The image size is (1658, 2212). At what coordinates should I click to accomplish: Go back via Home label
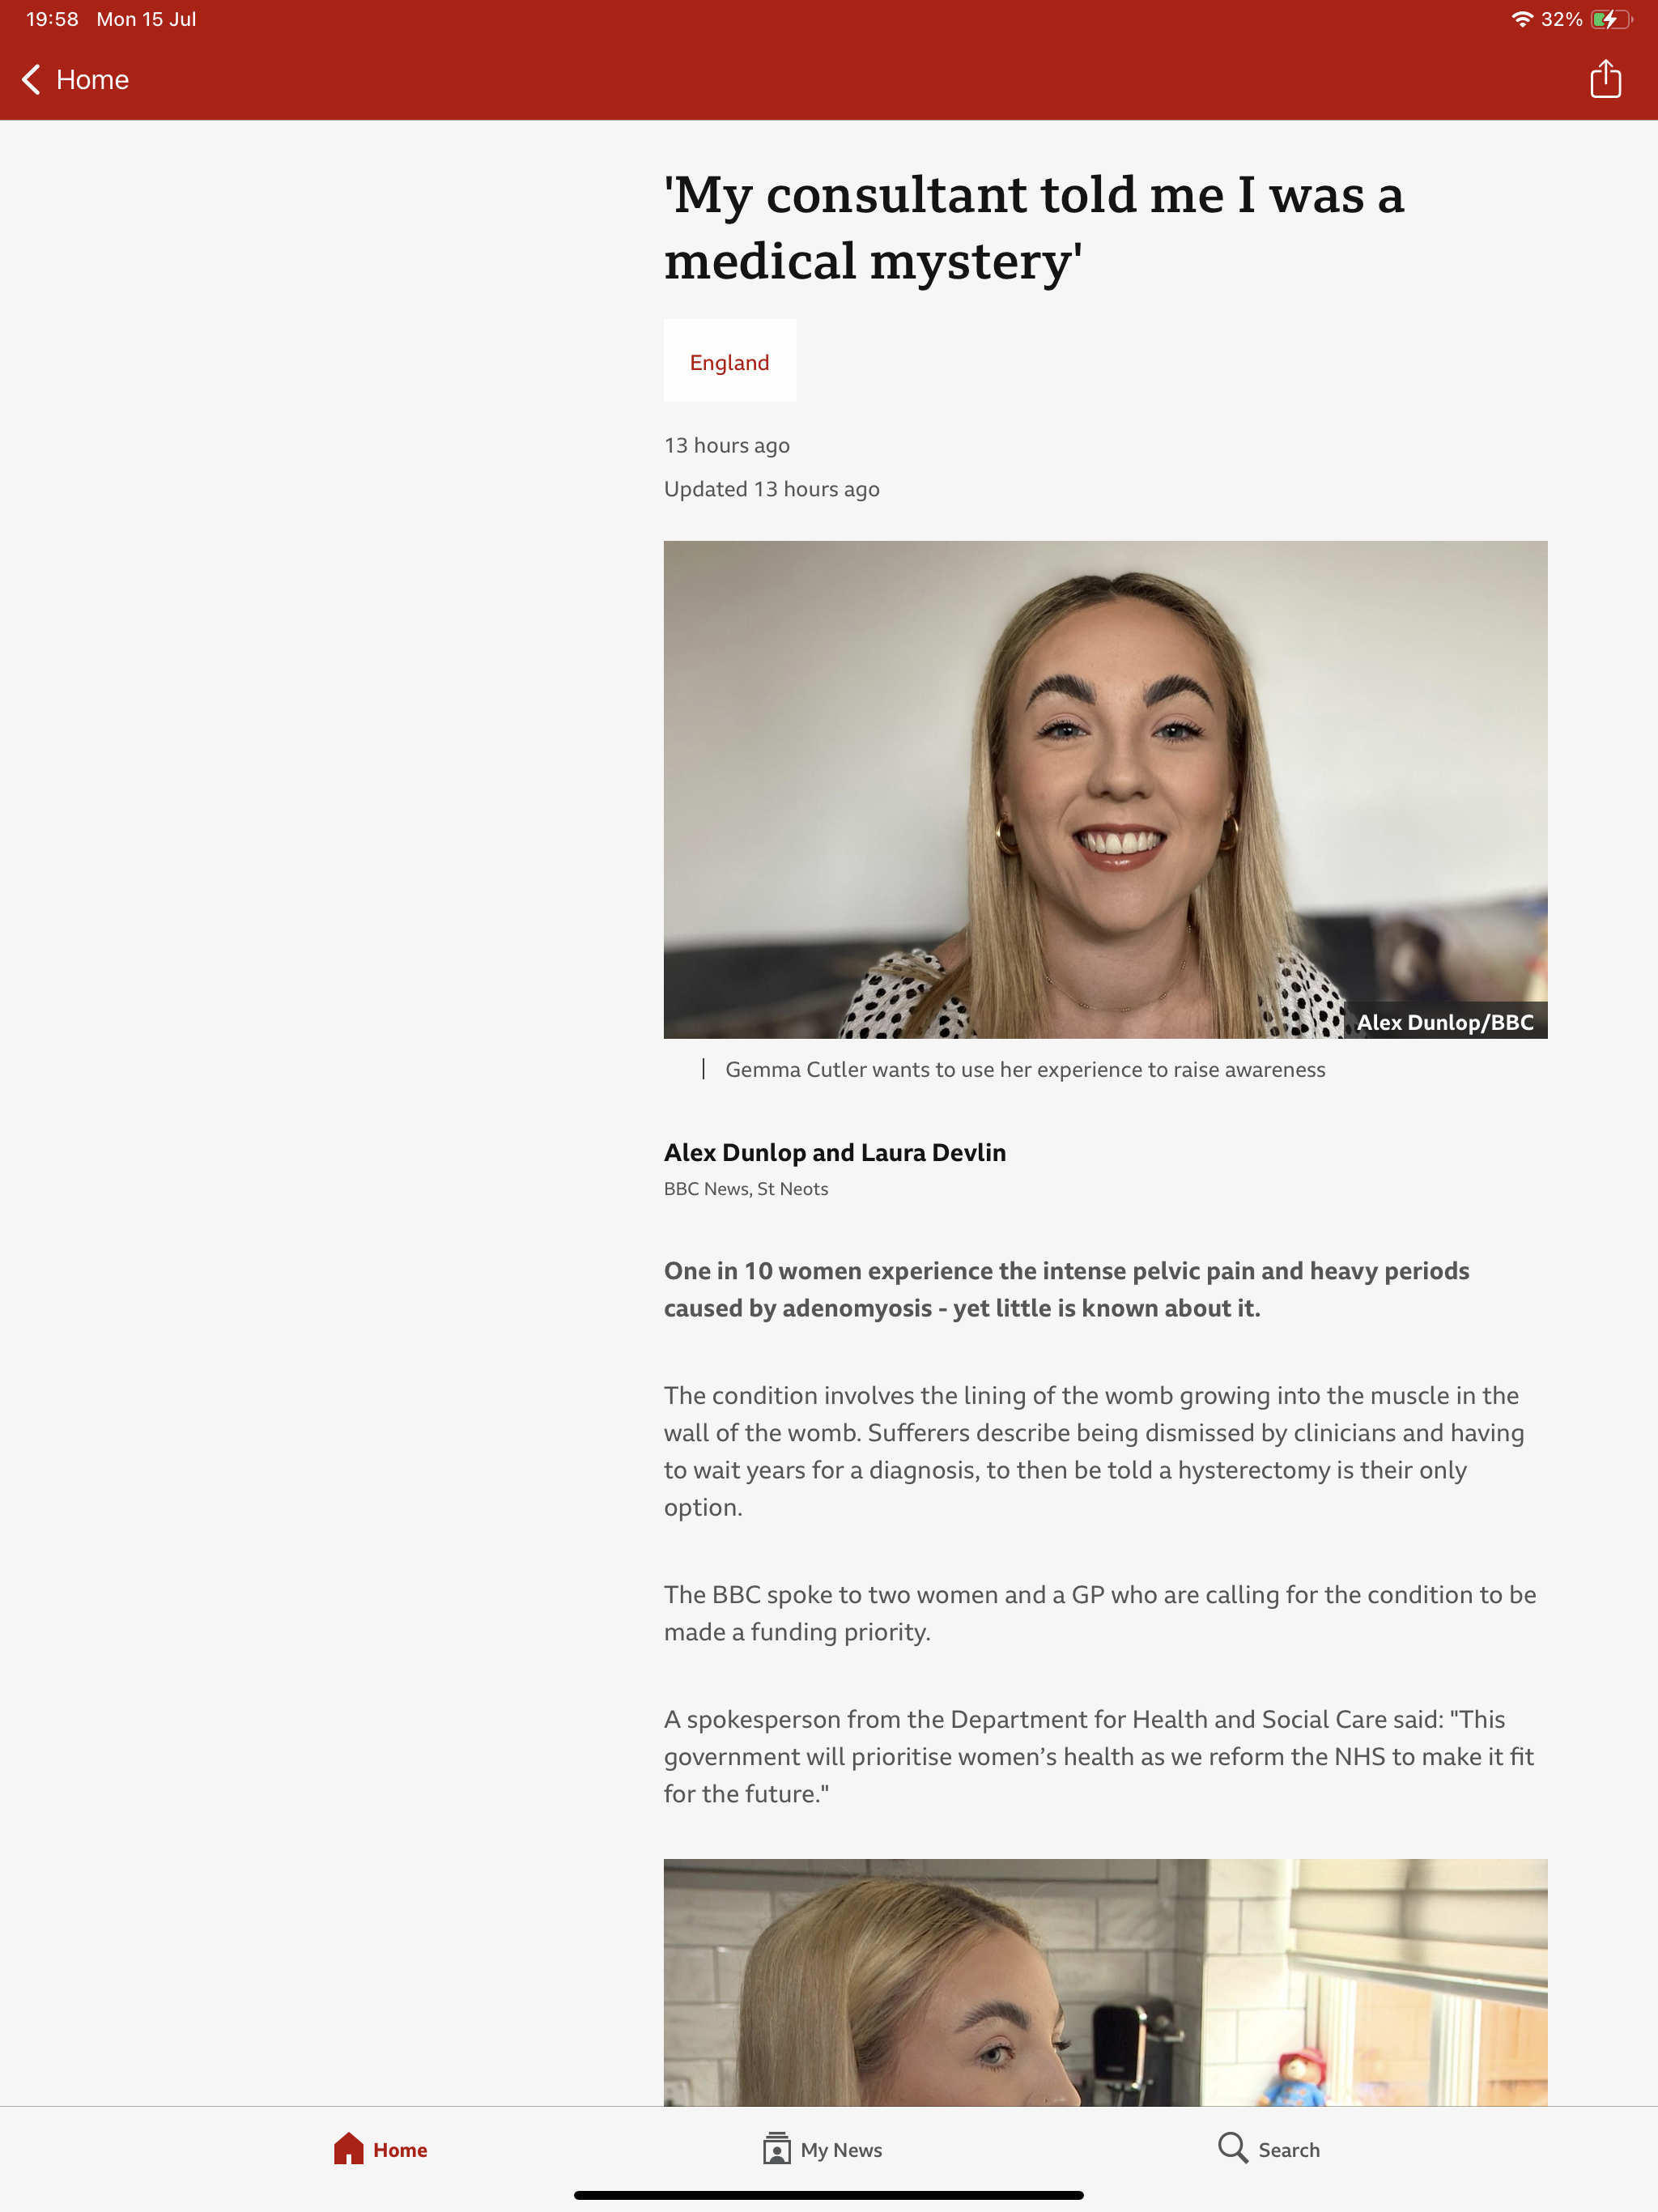92,80
